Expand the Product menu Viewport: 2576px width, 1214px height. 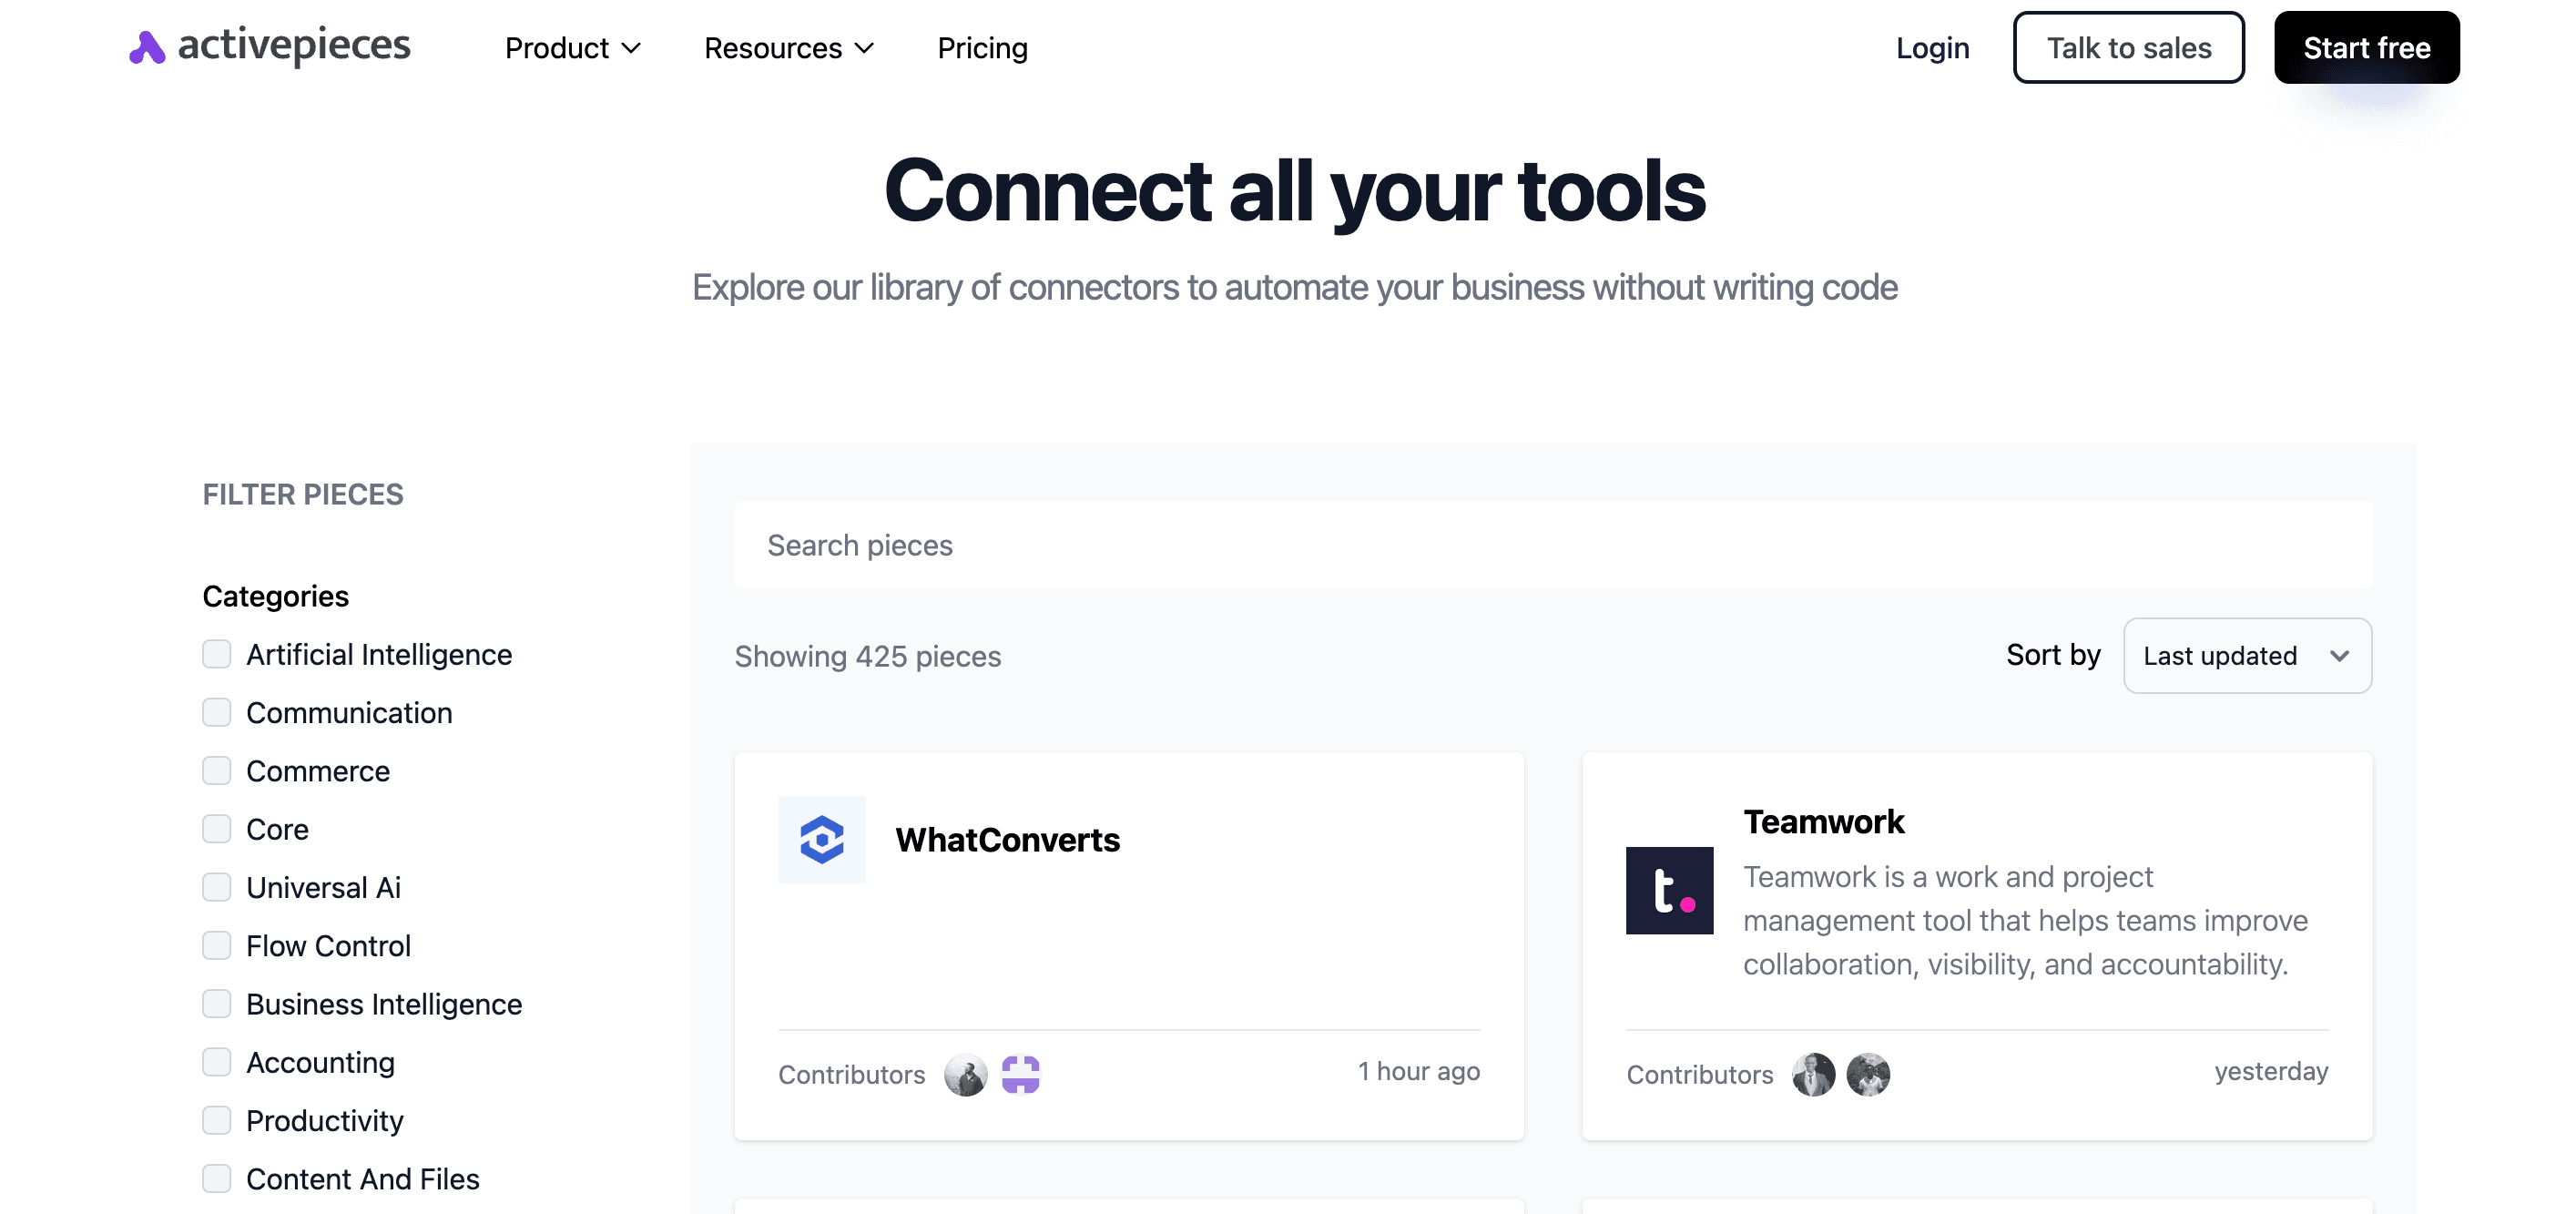pos(572,48)
